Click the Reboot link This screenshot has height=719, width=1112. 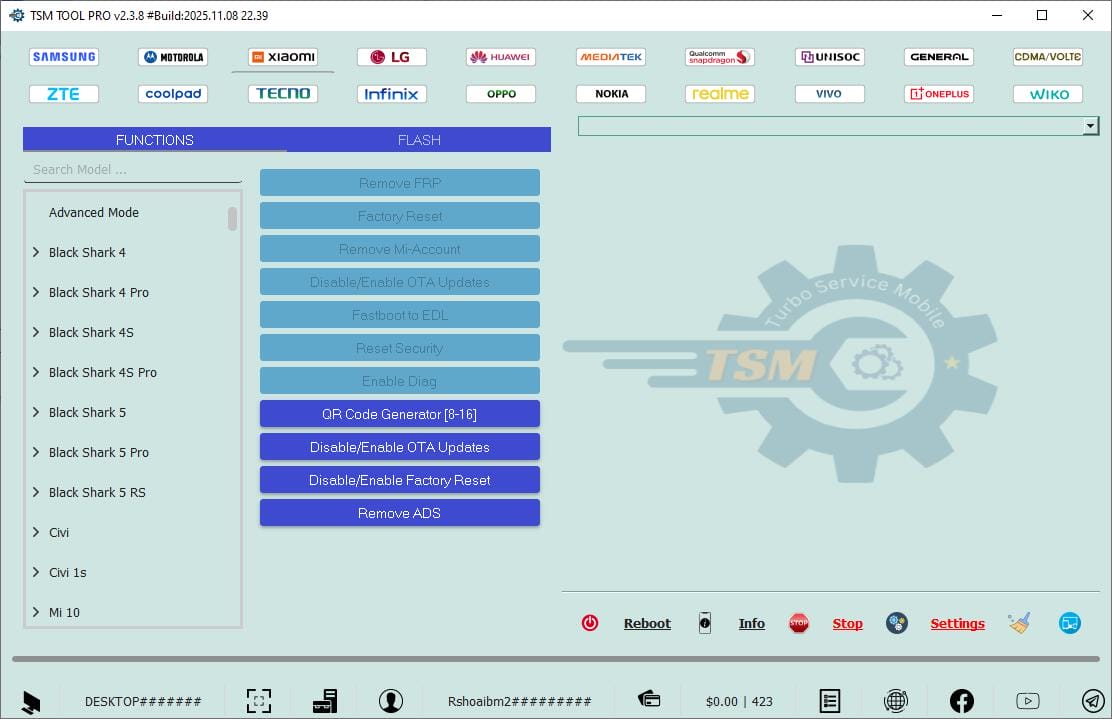coord(647,622)
